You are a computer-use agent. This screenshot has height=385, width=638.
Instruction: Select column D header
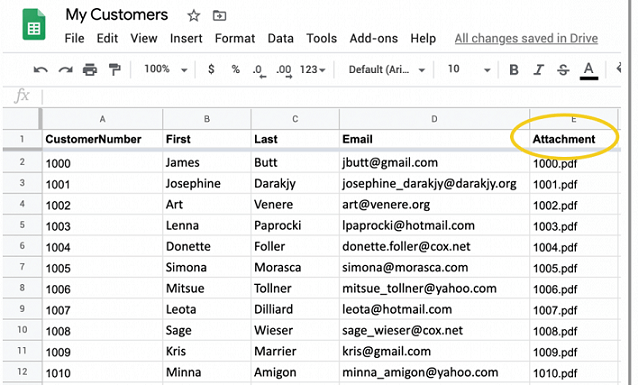[x=434, y=119]
